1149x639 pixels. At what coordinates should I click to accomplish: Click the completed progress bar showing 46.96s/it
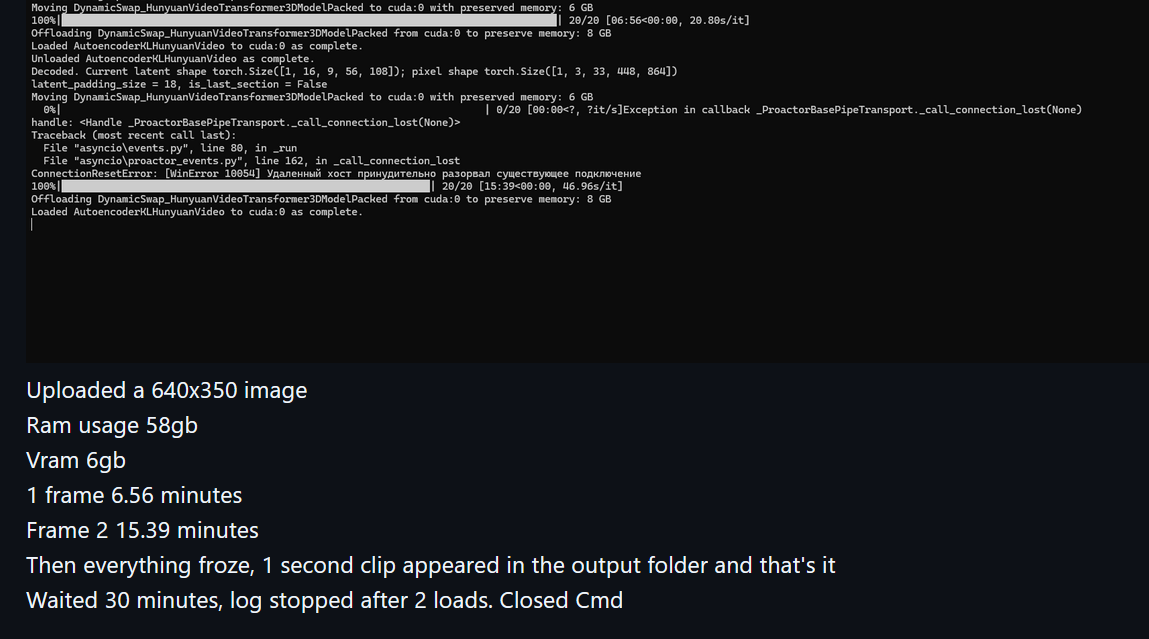pyautogui.click(x=327, y=186)
